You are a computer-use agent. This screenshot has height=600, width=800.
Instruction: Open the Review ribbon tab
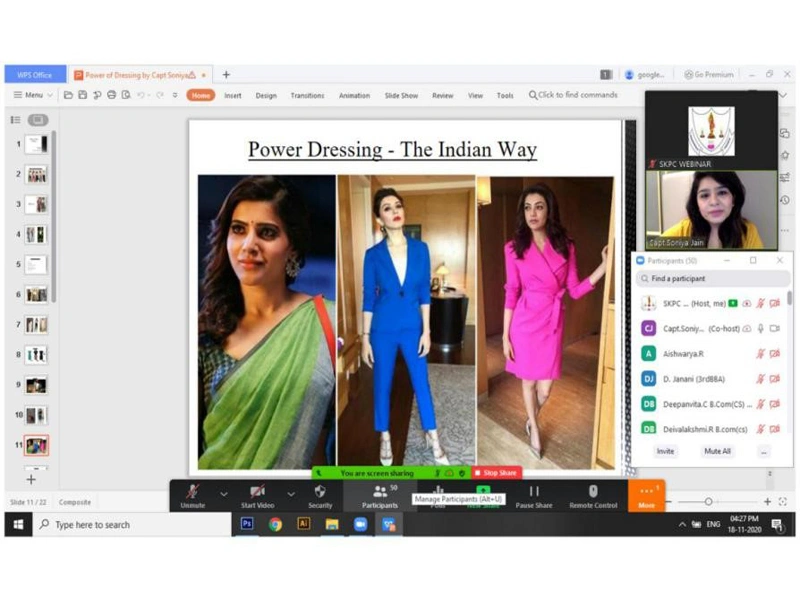442,95
